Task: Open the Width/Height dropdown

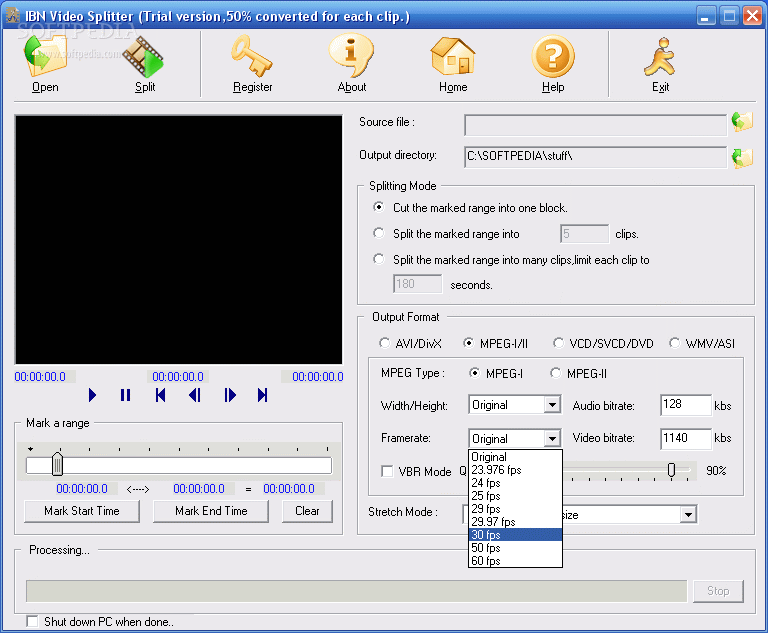Action: coord(552,405)
